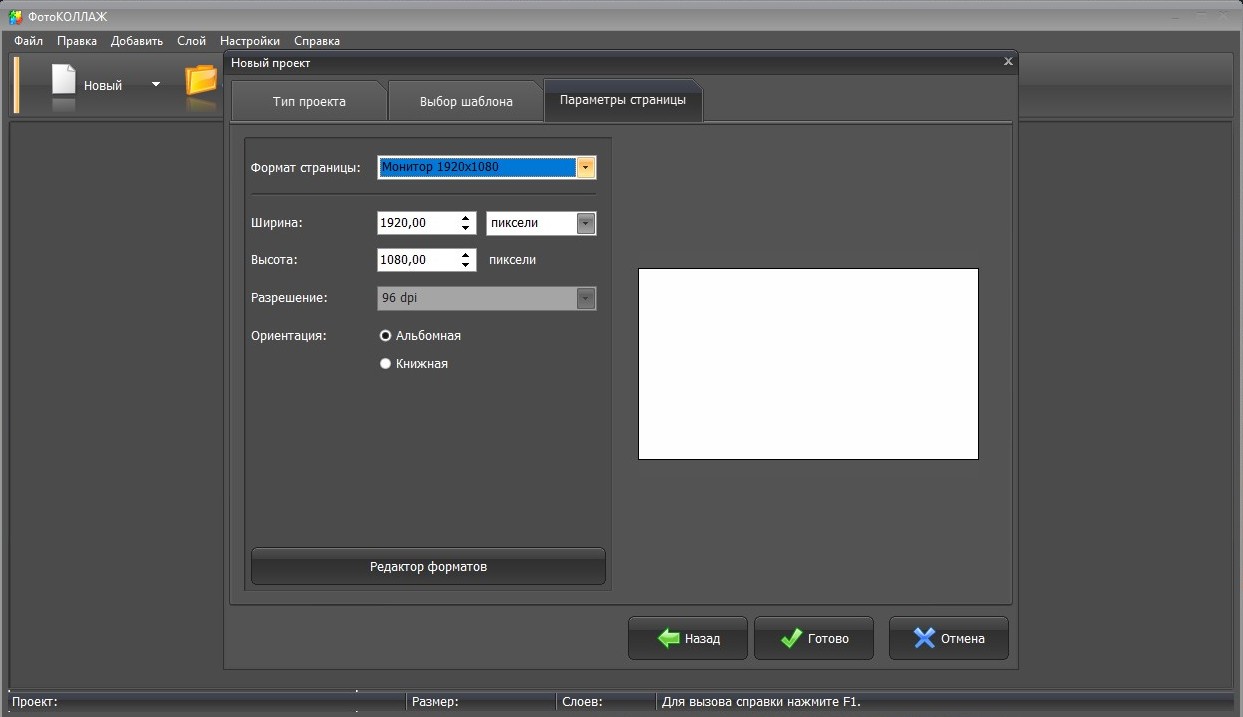Click the Ширина: label

pyautogui.click(x=277, y=223)
